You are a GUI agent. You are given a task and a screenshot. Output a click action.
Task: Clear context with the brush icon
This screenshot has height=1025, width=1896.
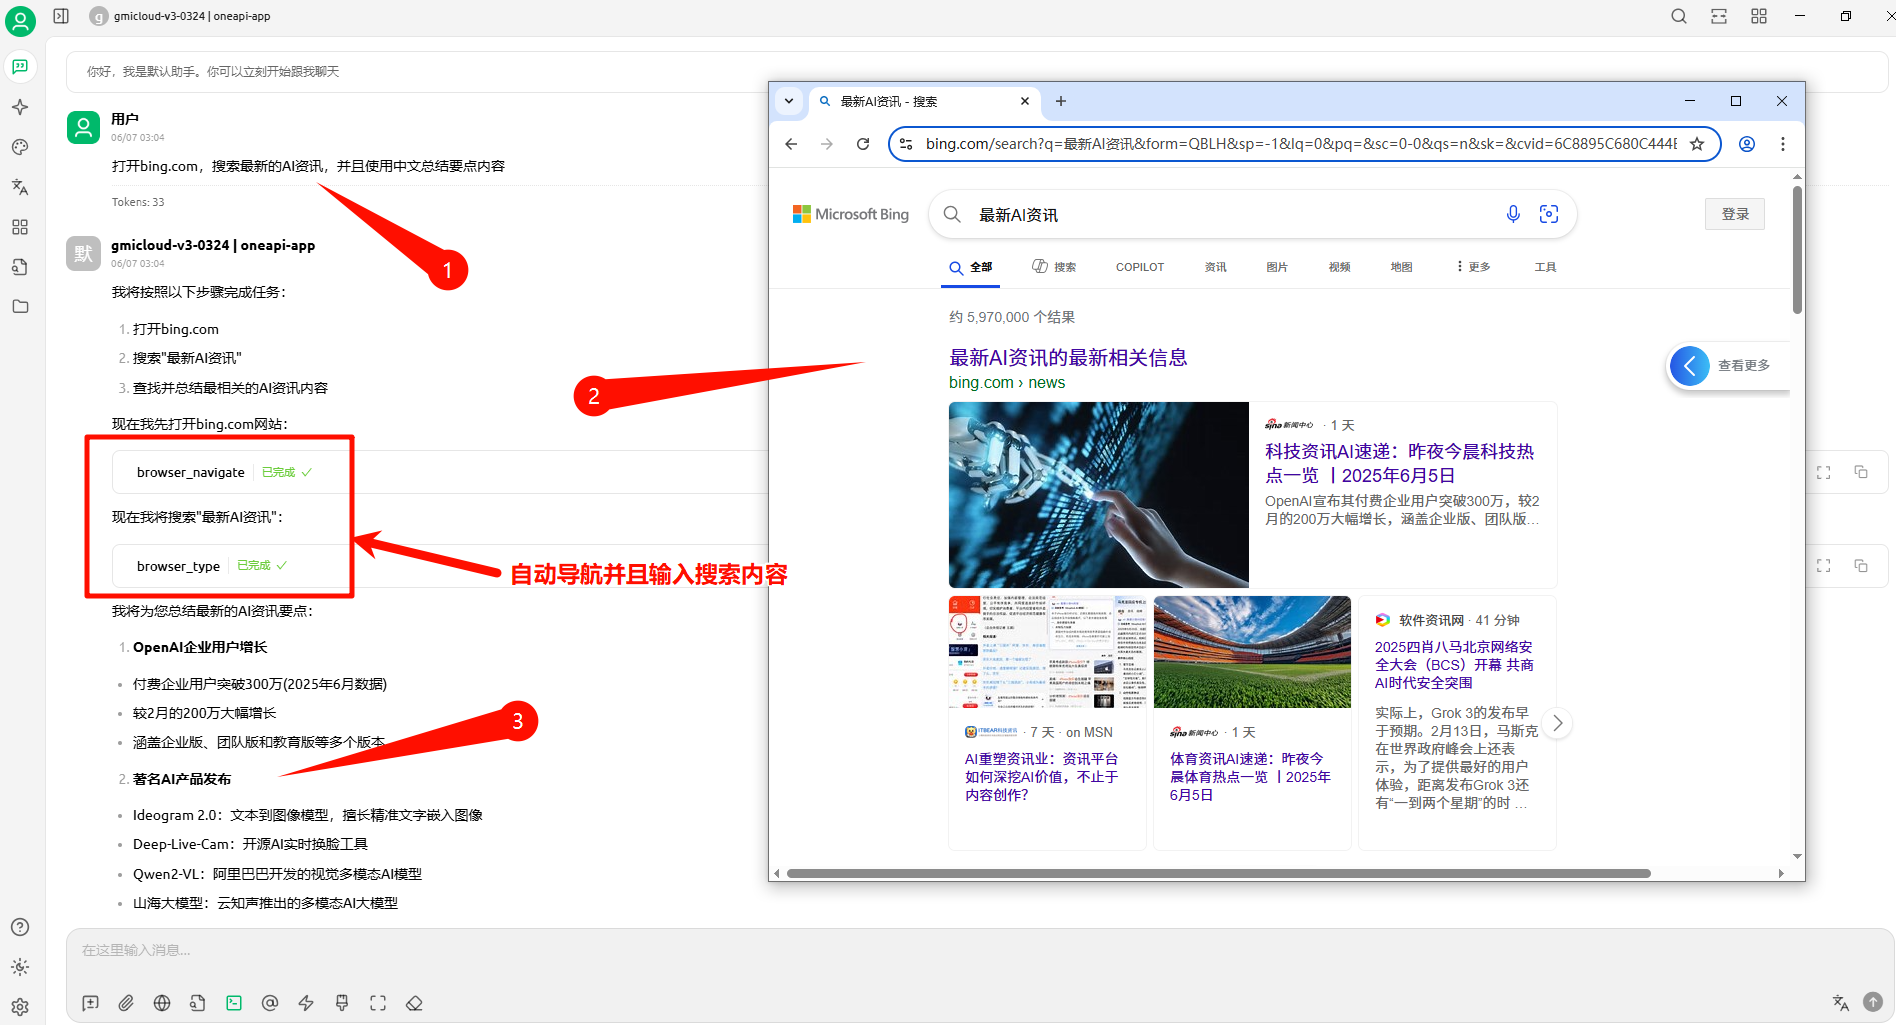tap(342, 1003)
